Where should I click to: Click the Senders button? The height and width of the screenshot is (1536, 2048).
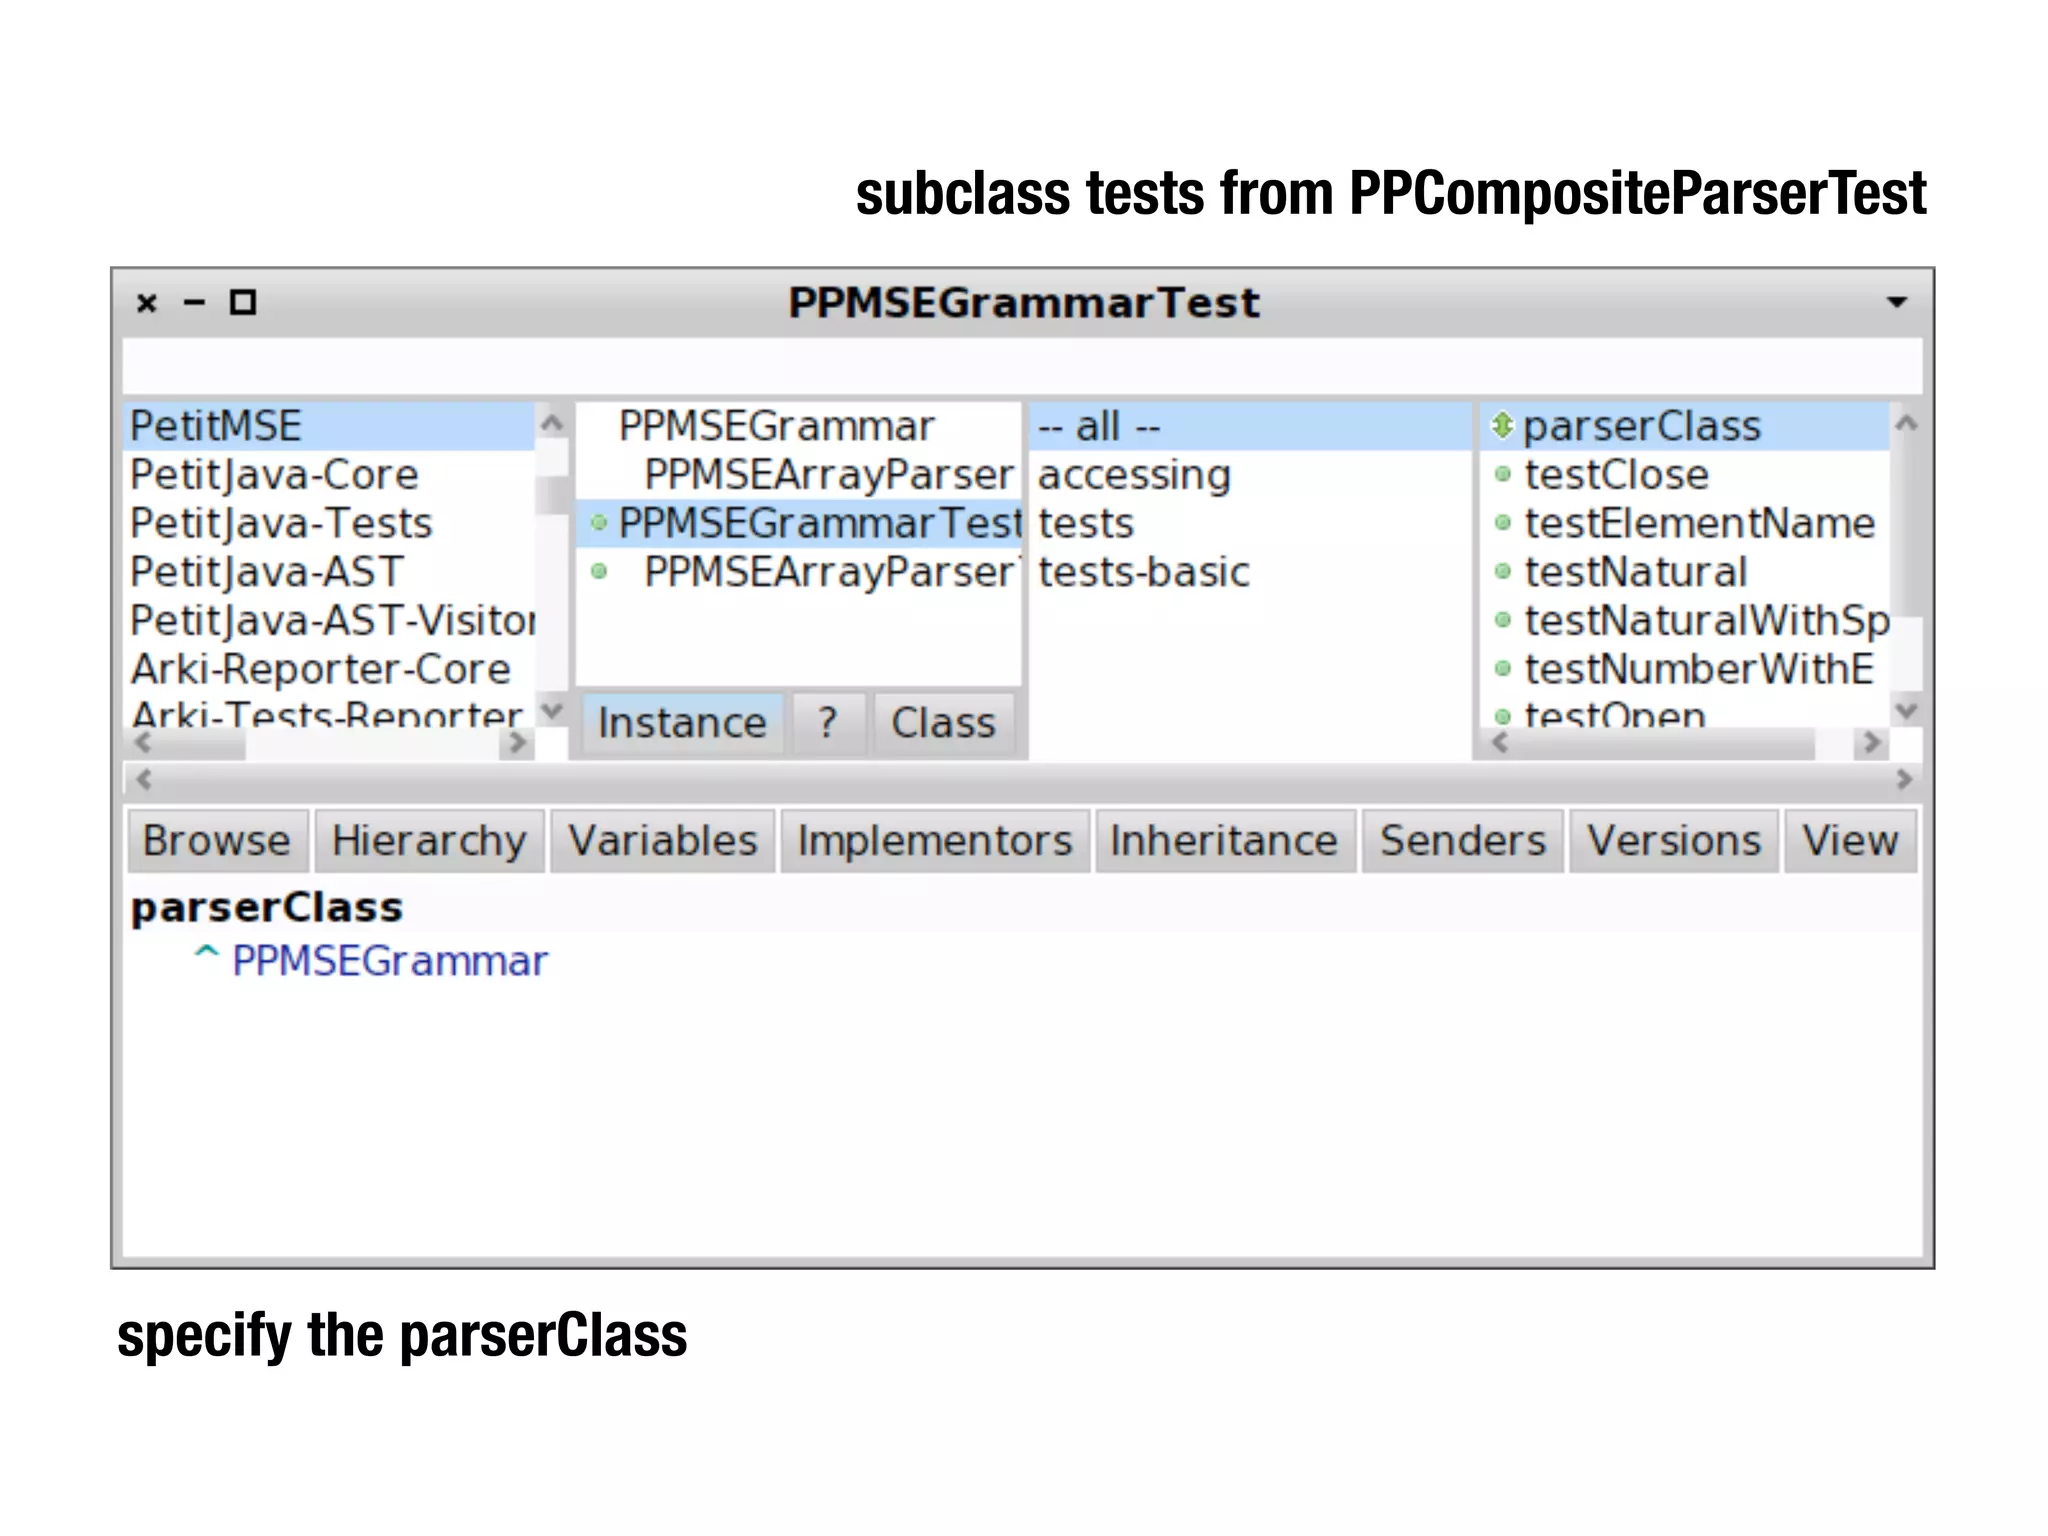click(x=1463, y=841)
